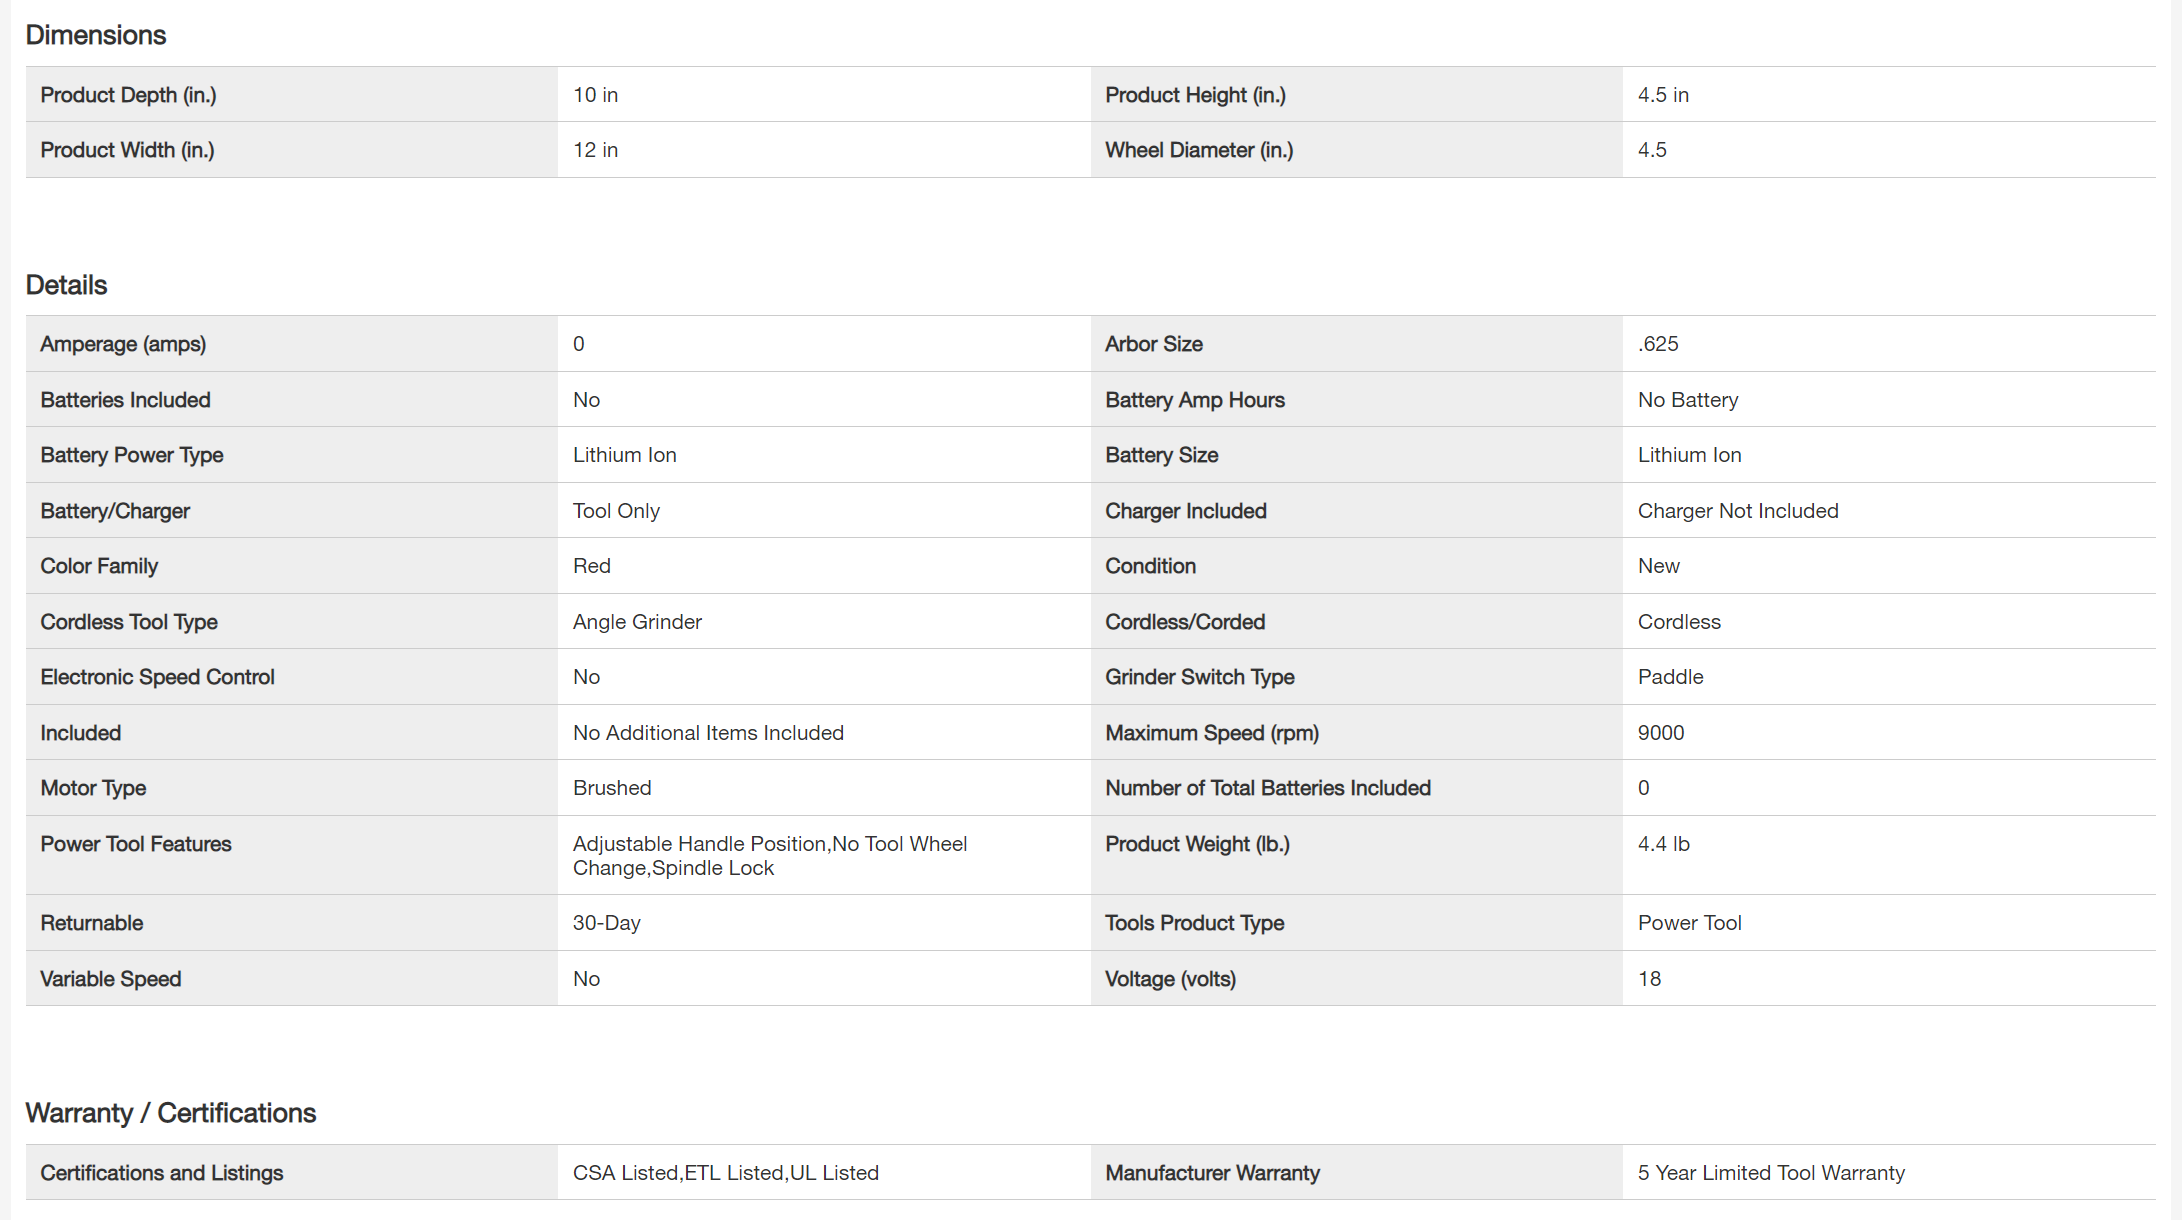Click the 5 Year Limited Tool Warranty value

pos(1771,1173)
